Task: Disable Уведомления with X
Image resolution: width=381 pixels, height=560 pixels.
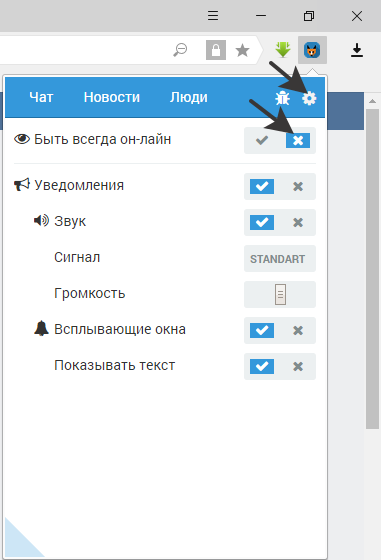Action: pyautogui.click(x=298, y=186)
